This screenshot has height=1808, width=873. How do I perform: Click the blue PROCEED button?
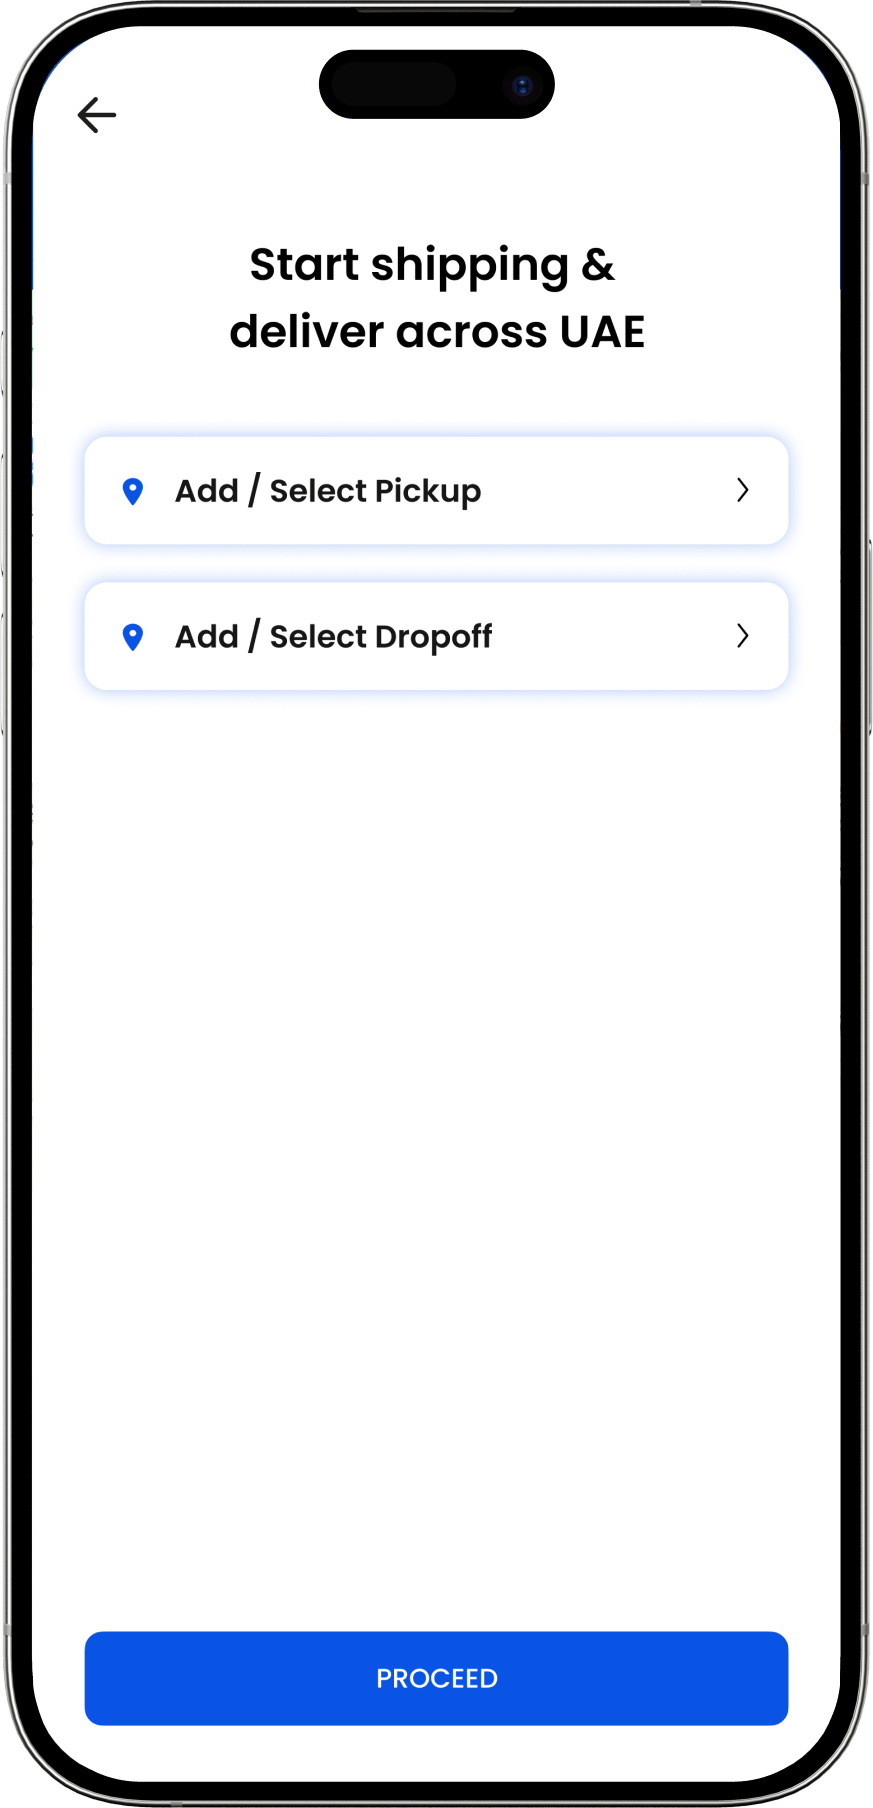[436, 1679]
